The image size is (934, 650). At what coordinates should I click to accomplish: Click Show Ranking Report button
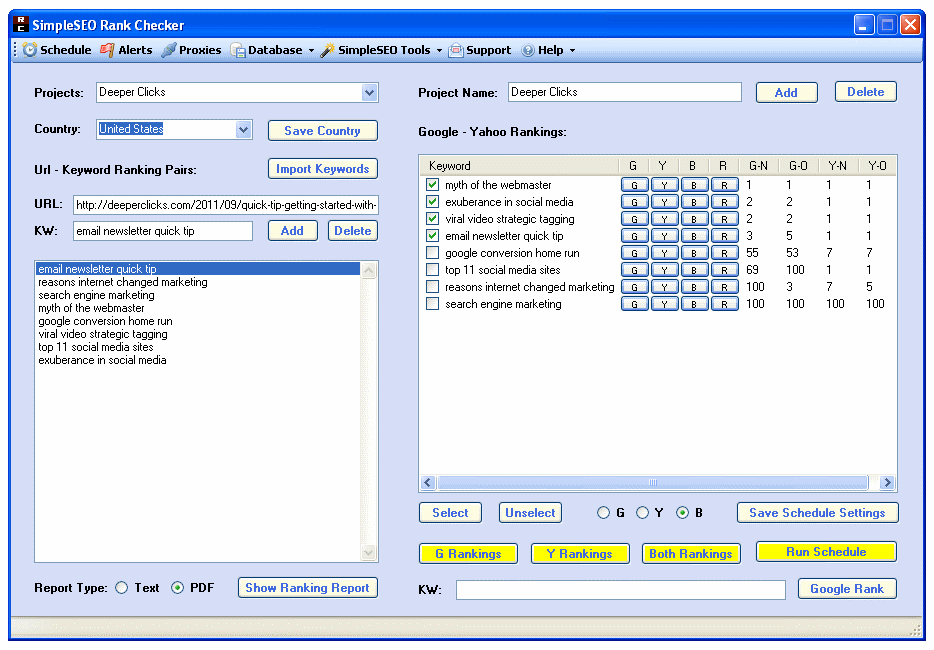(x=307, y=587)
